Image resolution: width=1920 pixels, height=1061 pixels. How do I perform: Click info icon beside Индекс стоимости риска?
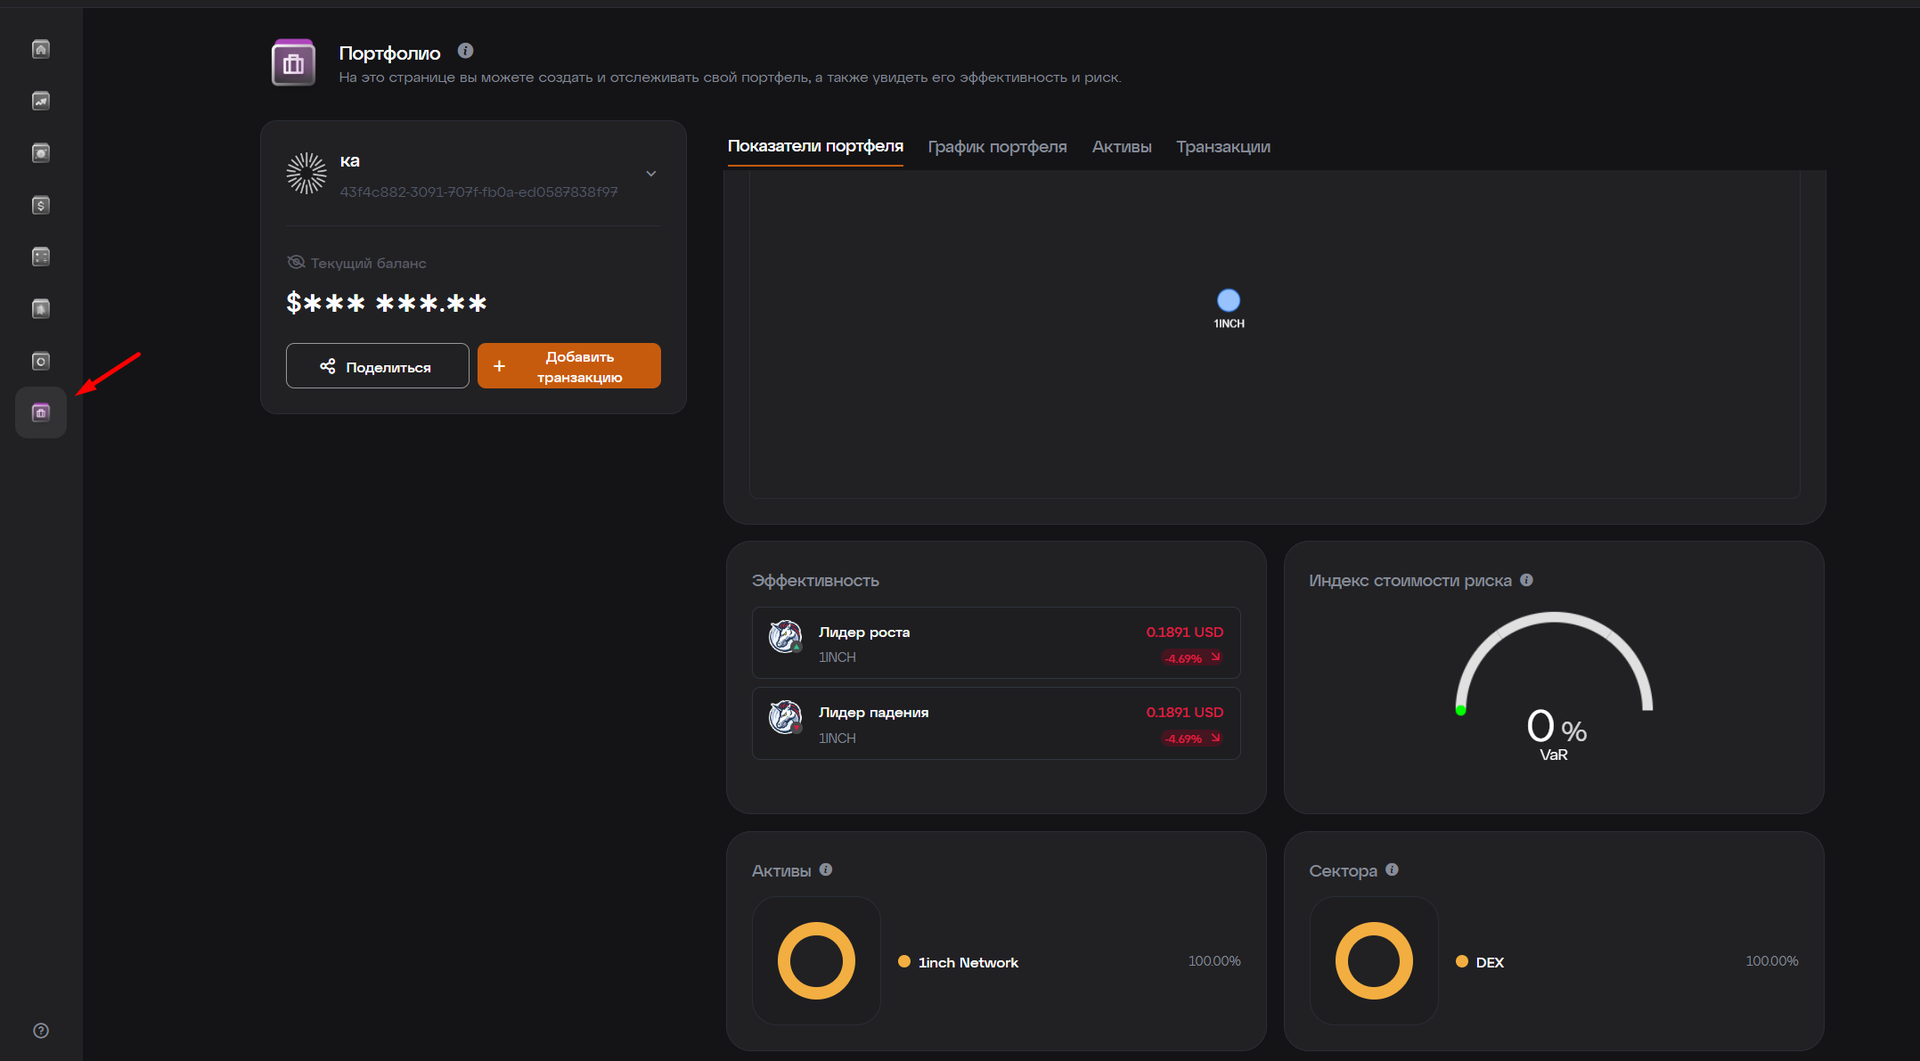click(1527, 580)
